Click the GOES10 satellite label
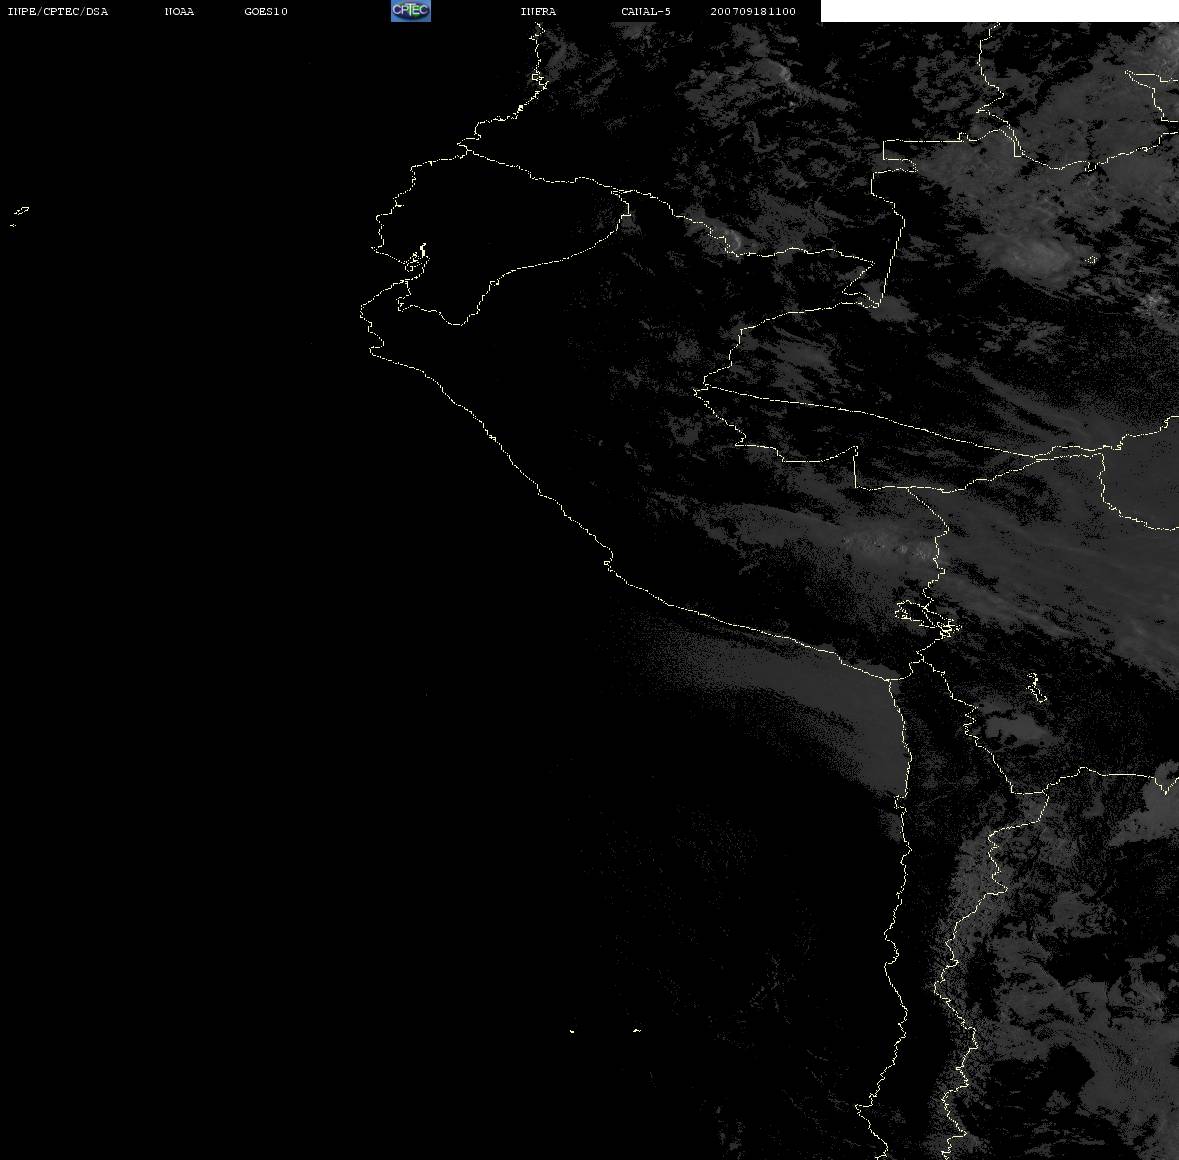 pos(266,11)
